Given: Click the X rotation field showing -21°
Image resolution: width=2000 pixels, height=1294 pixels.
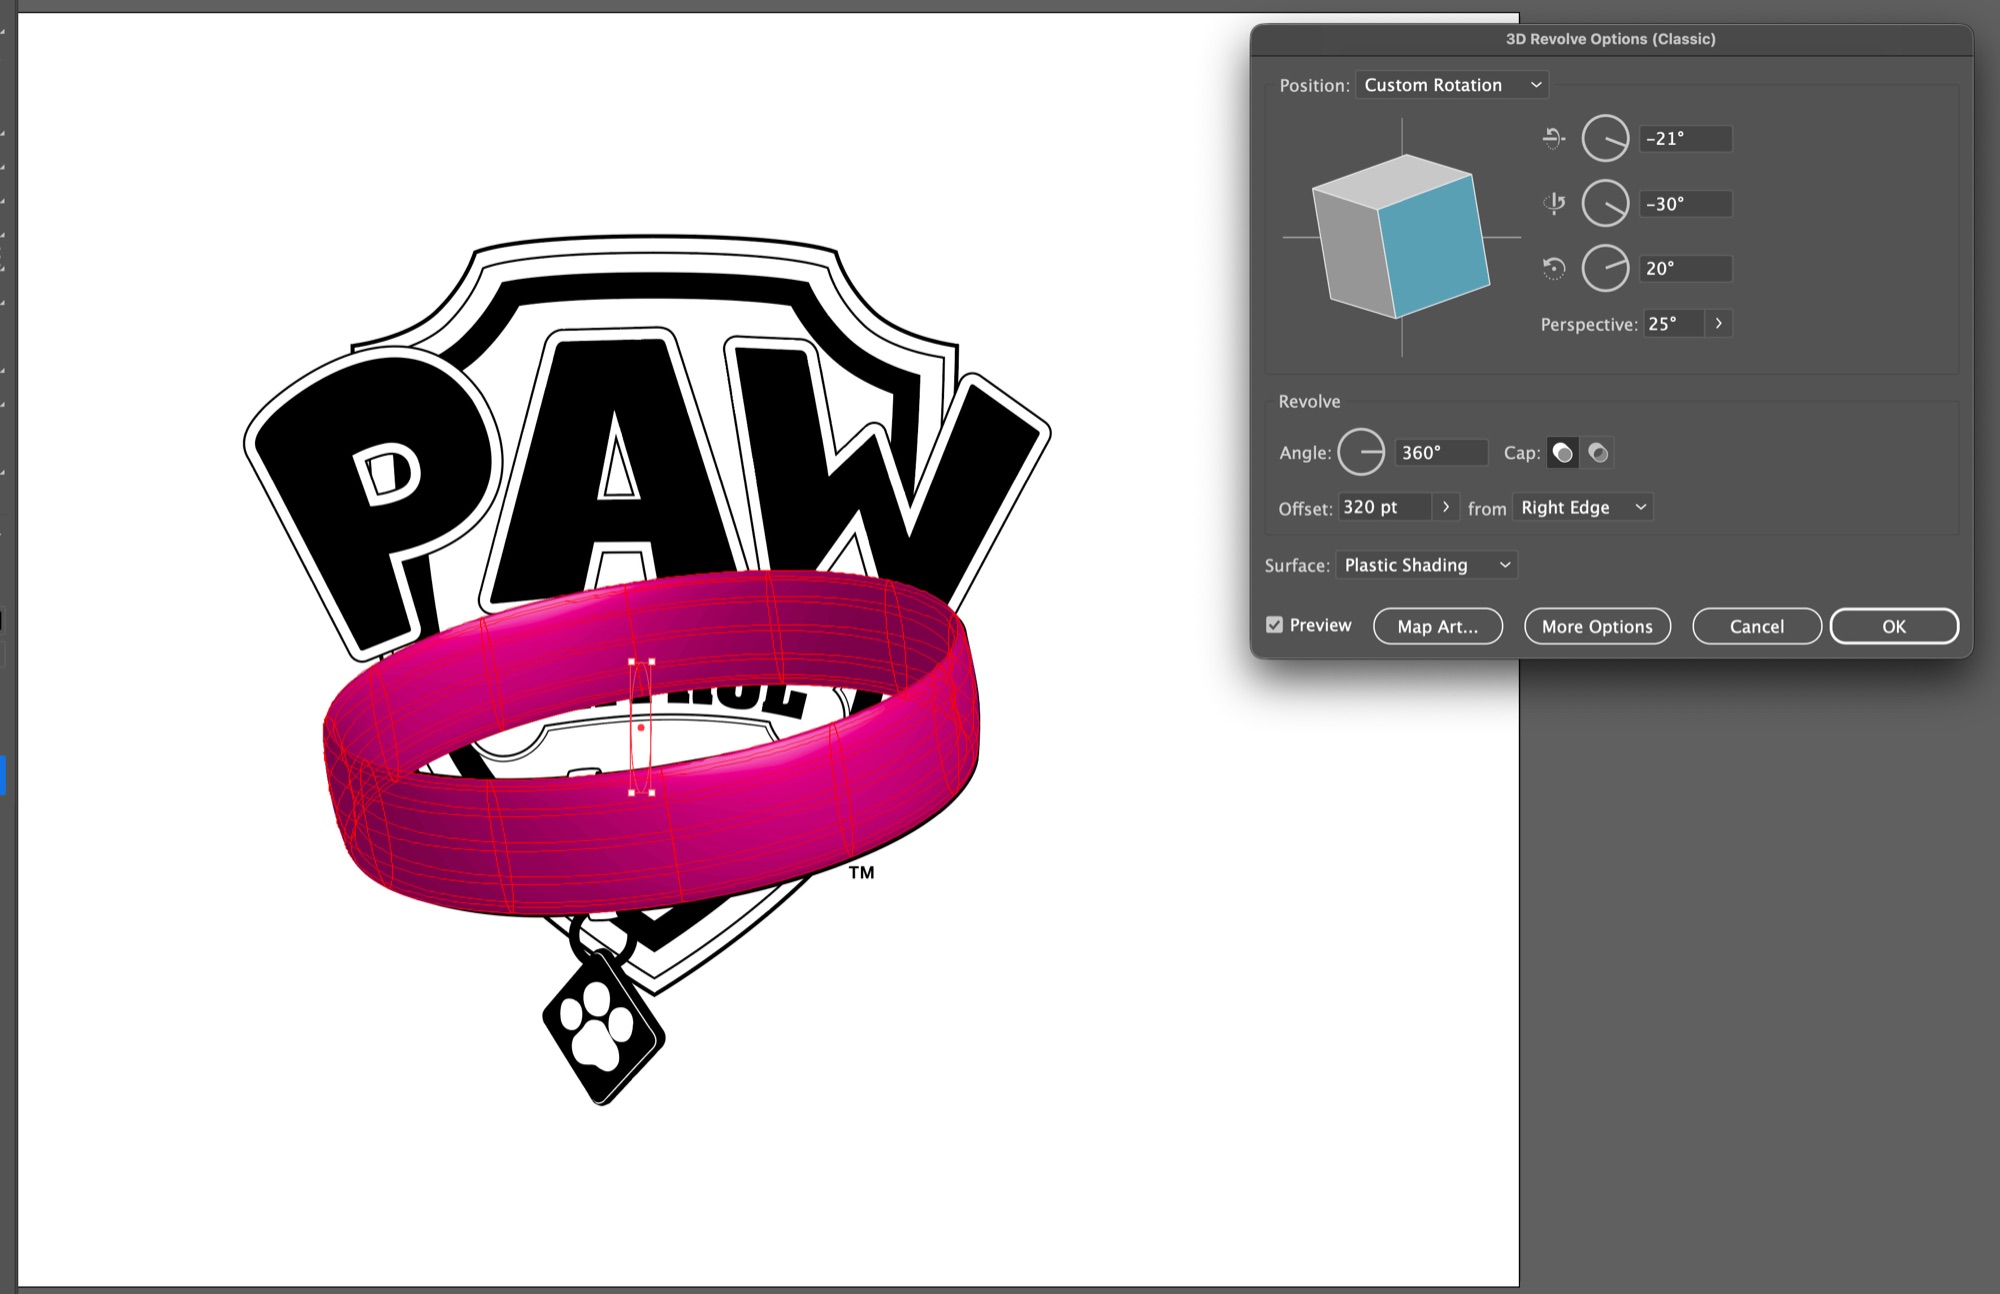Looking at the screenshot, I should [x=1686, y=138].
